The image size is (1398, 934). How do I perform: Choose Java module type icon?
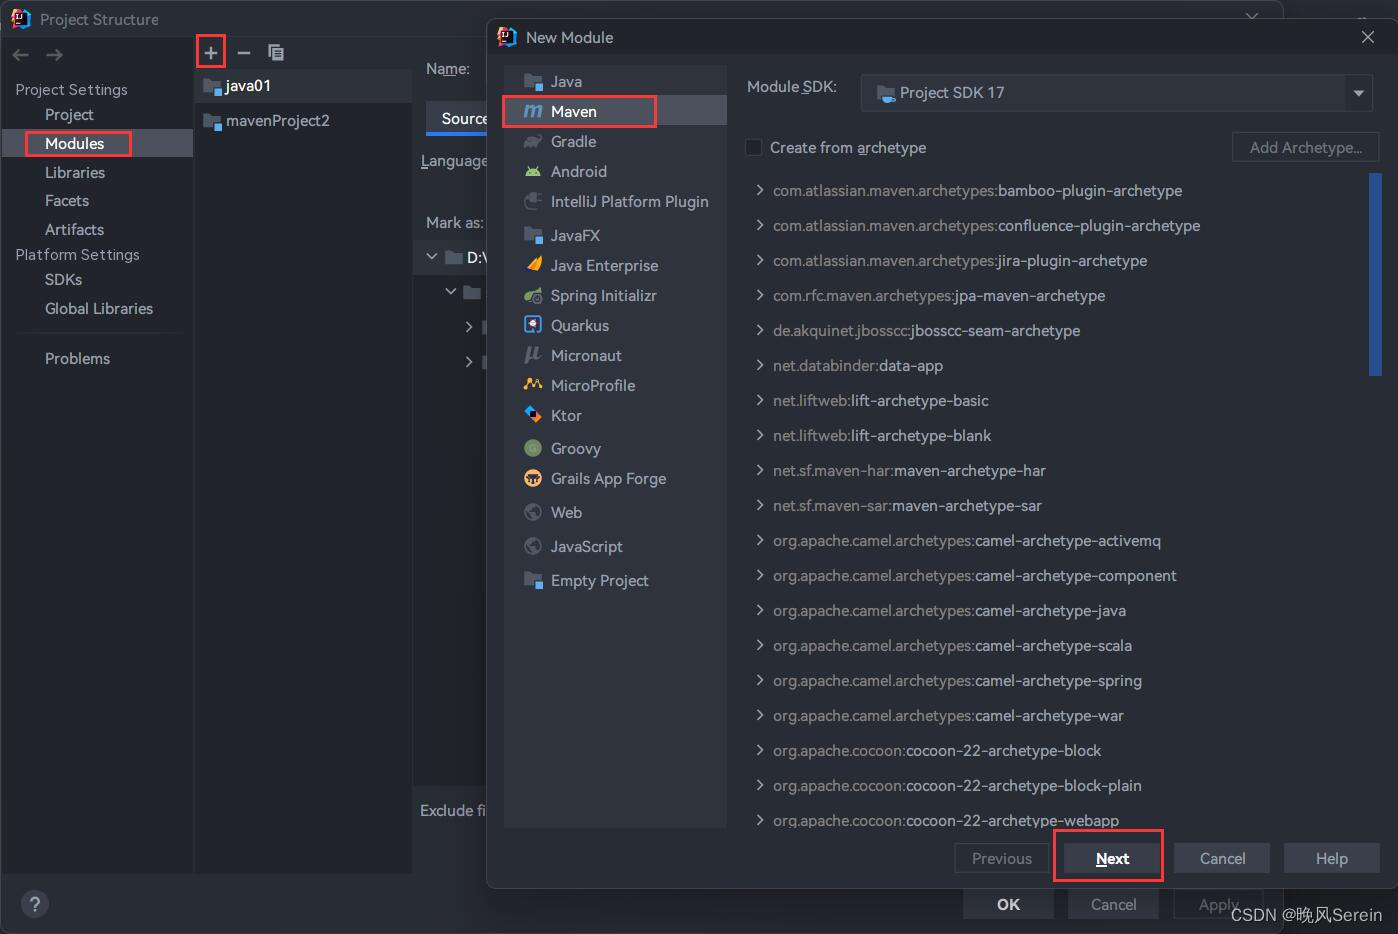tap(533, 82)
